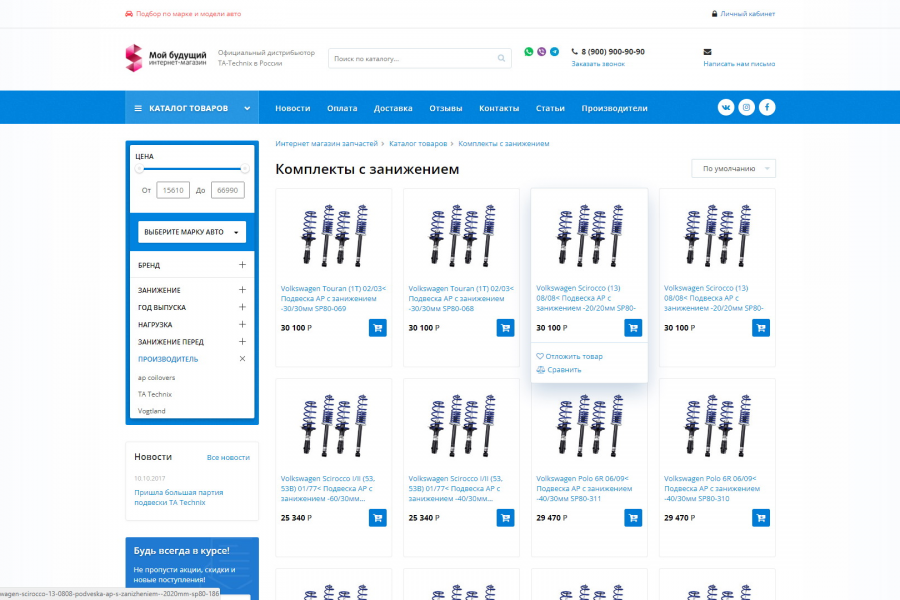Add Touran SP80-069 to cart
Viewport: 900px width, 600px height.
[x=378, y=328]
